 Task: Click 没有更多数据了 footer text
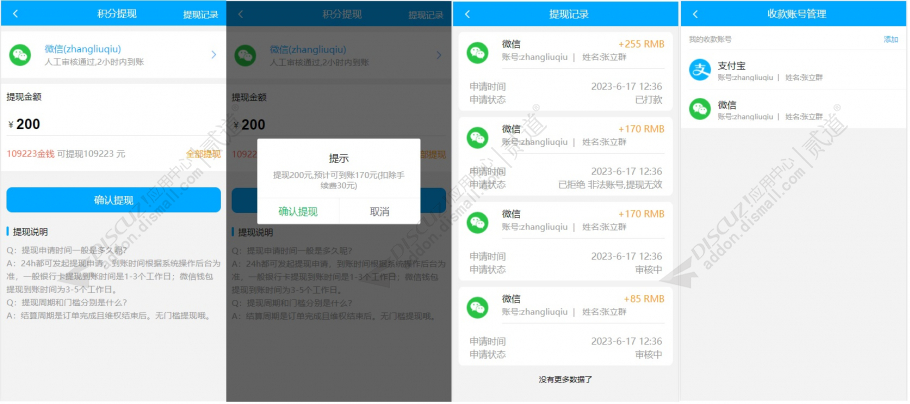(x=565, y=380)
